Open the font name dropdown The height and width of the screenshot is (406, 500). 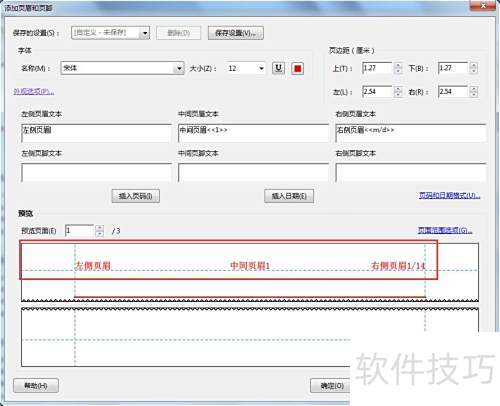point(179,68)
